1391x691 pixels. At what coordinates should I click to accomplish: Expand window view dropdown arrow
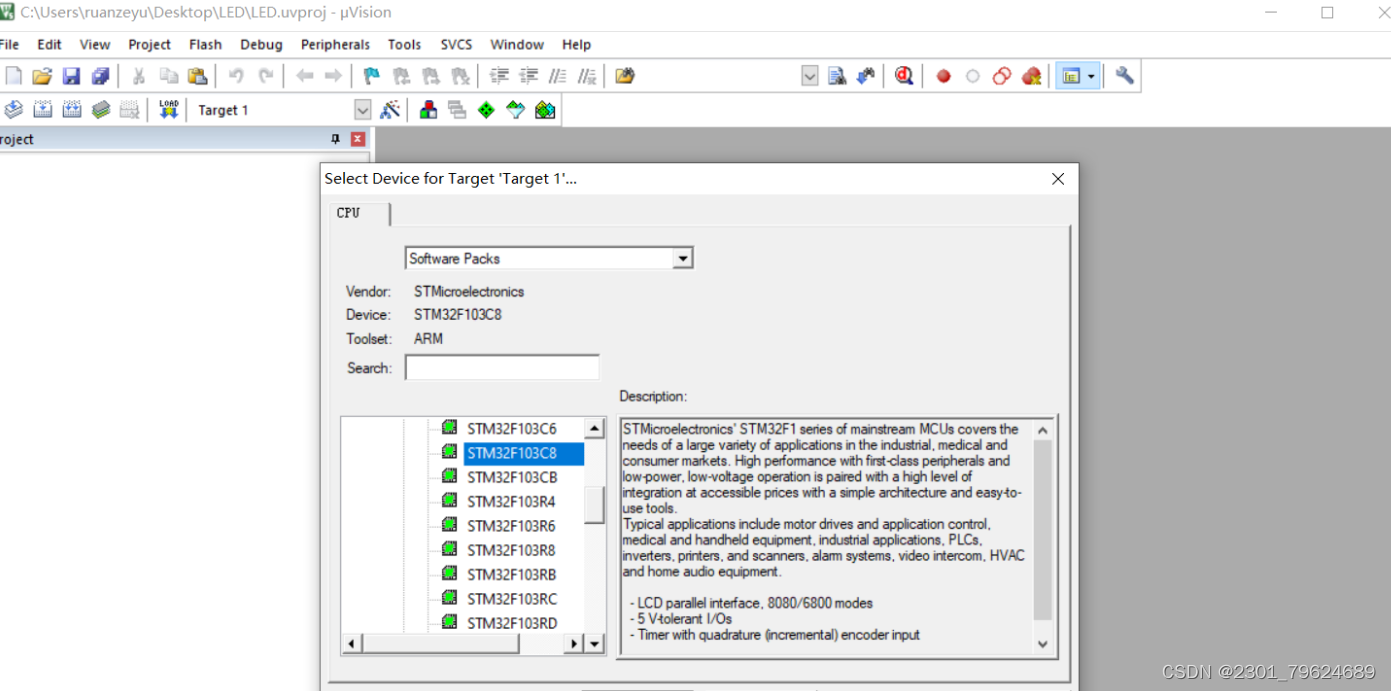(1092, 76)
